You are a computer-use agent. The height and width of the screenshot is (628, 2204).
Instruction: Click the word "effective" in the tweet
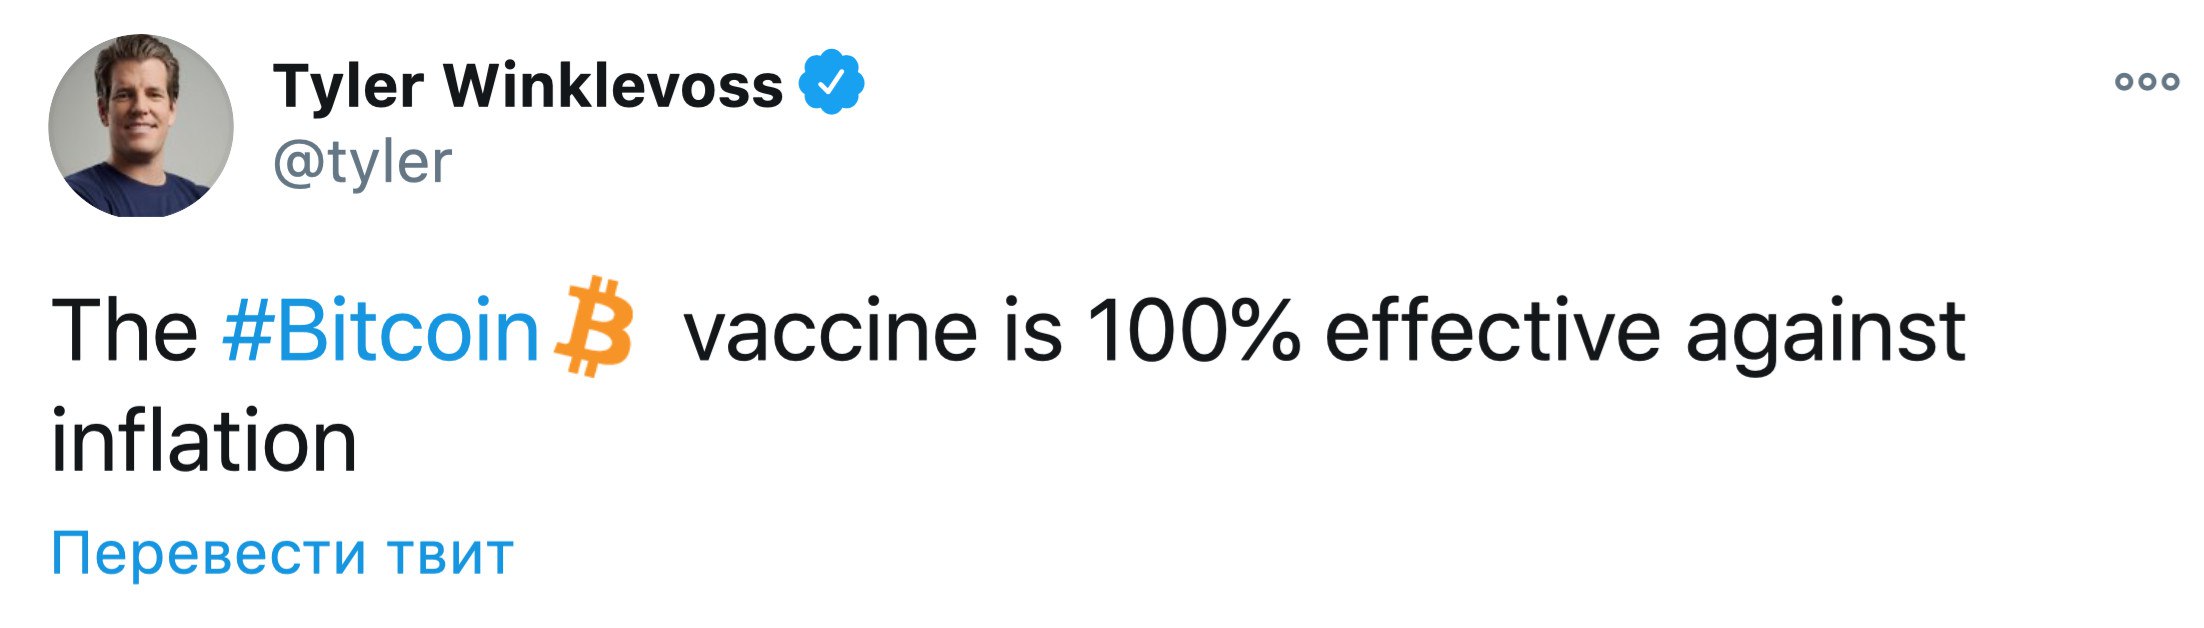pos(1492,330)
